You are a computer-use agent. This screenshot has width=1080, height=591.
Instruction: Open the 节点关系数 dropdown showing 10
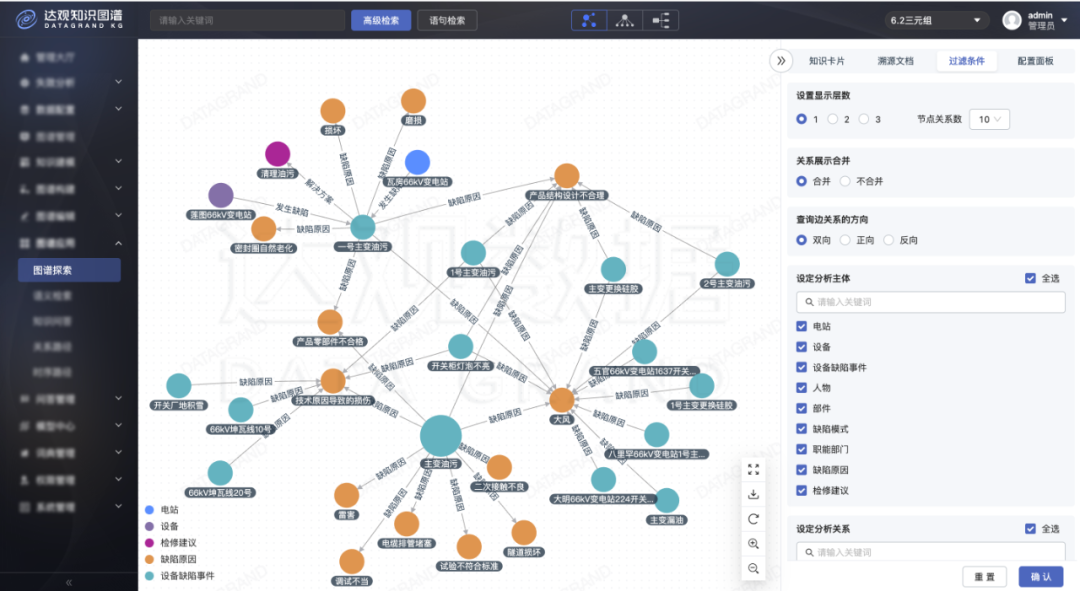click(x=990, y=119)
